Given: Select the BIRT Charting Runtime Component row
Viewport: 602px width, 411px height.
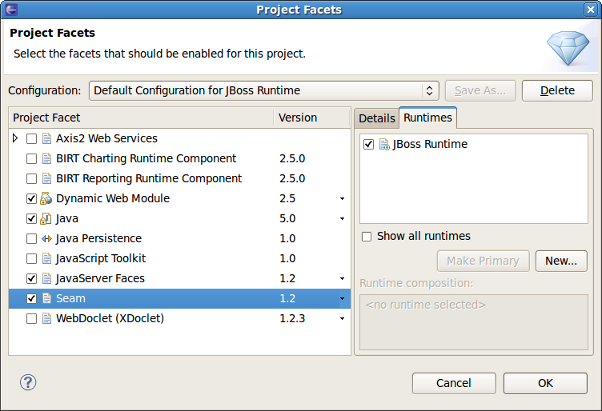Looking at the screenshot, I should click(146, 159).
